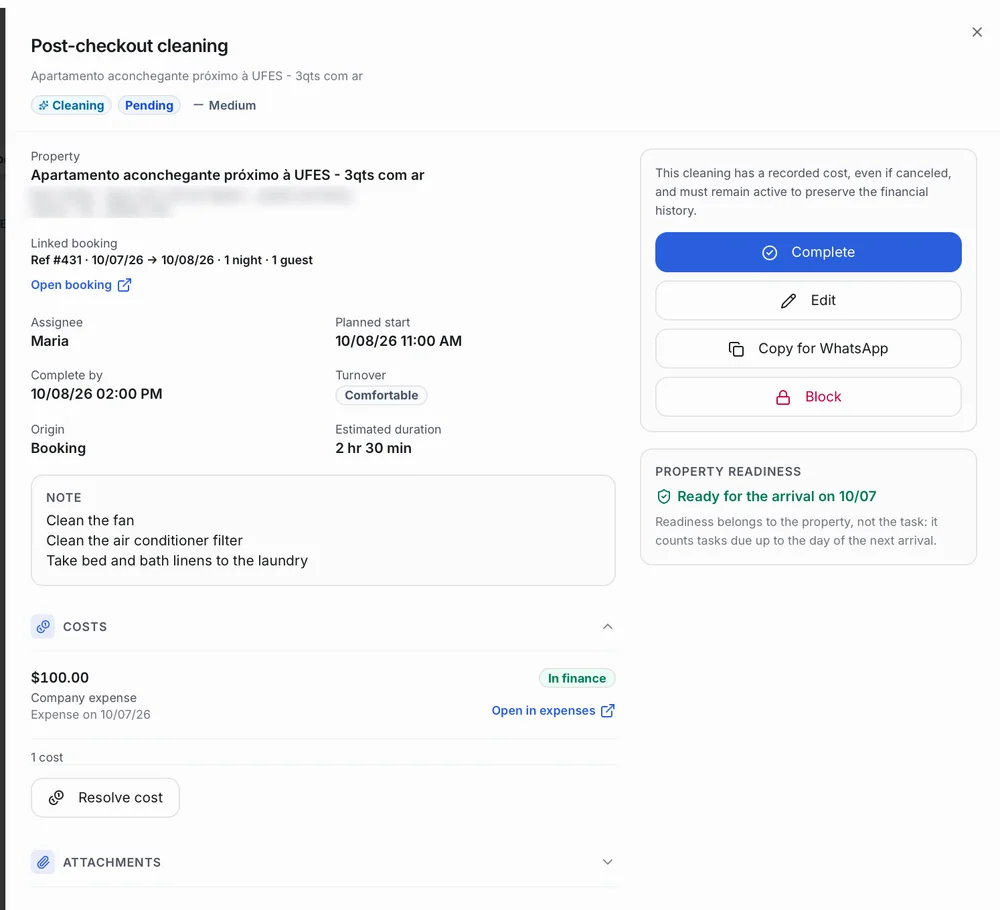Click the coins icon in Resolve cost
The height and width of the screenshot is (910, 1000).
click(x=56, y=798)
